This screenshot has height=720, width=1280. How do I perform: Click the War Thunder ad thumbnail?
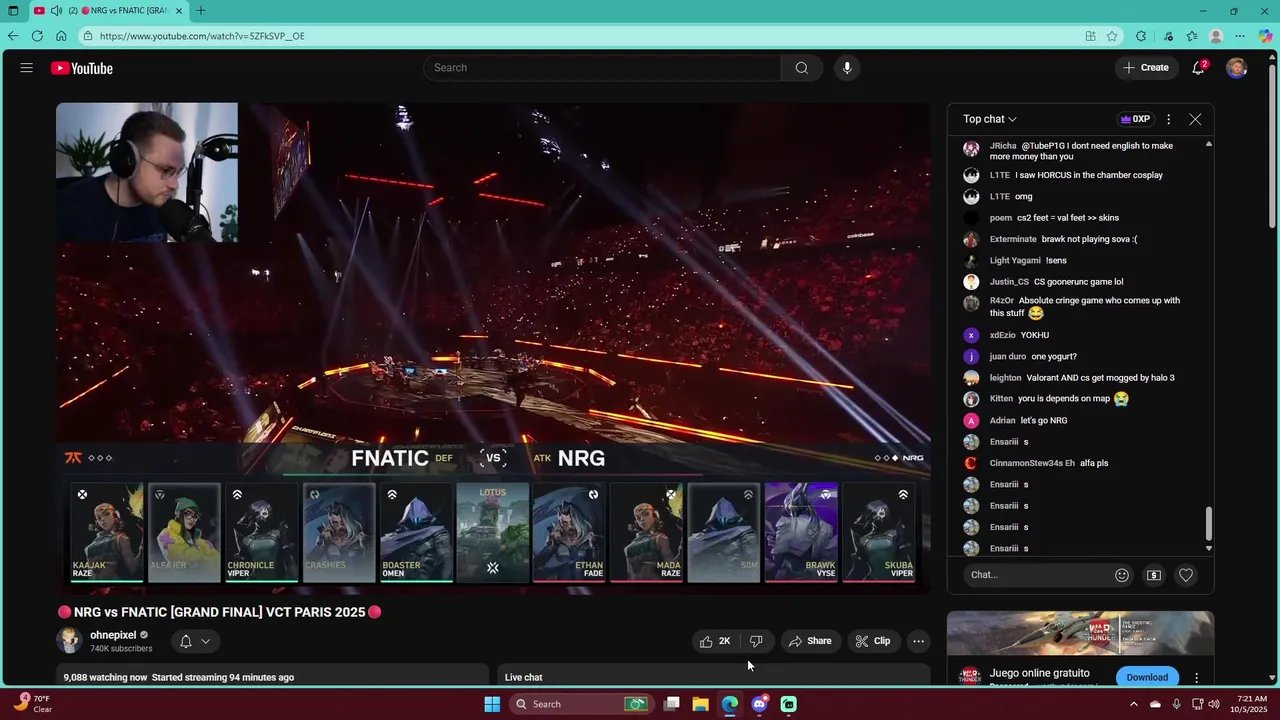pyautogui.click(x=1080, y=633)
